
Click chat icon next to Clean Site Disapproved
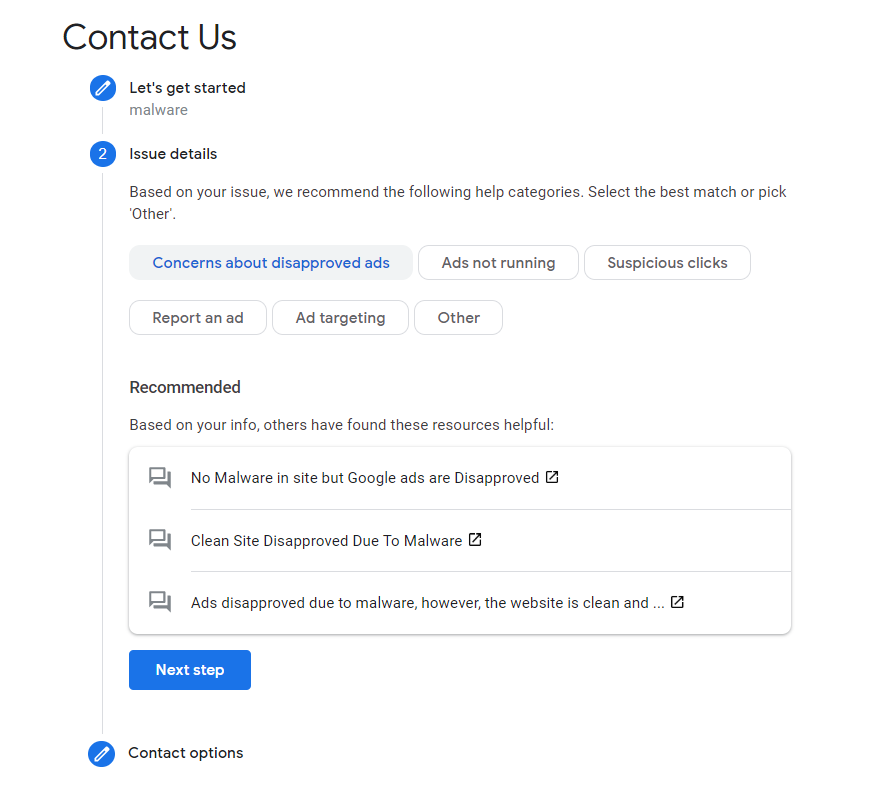click(160, 540)
